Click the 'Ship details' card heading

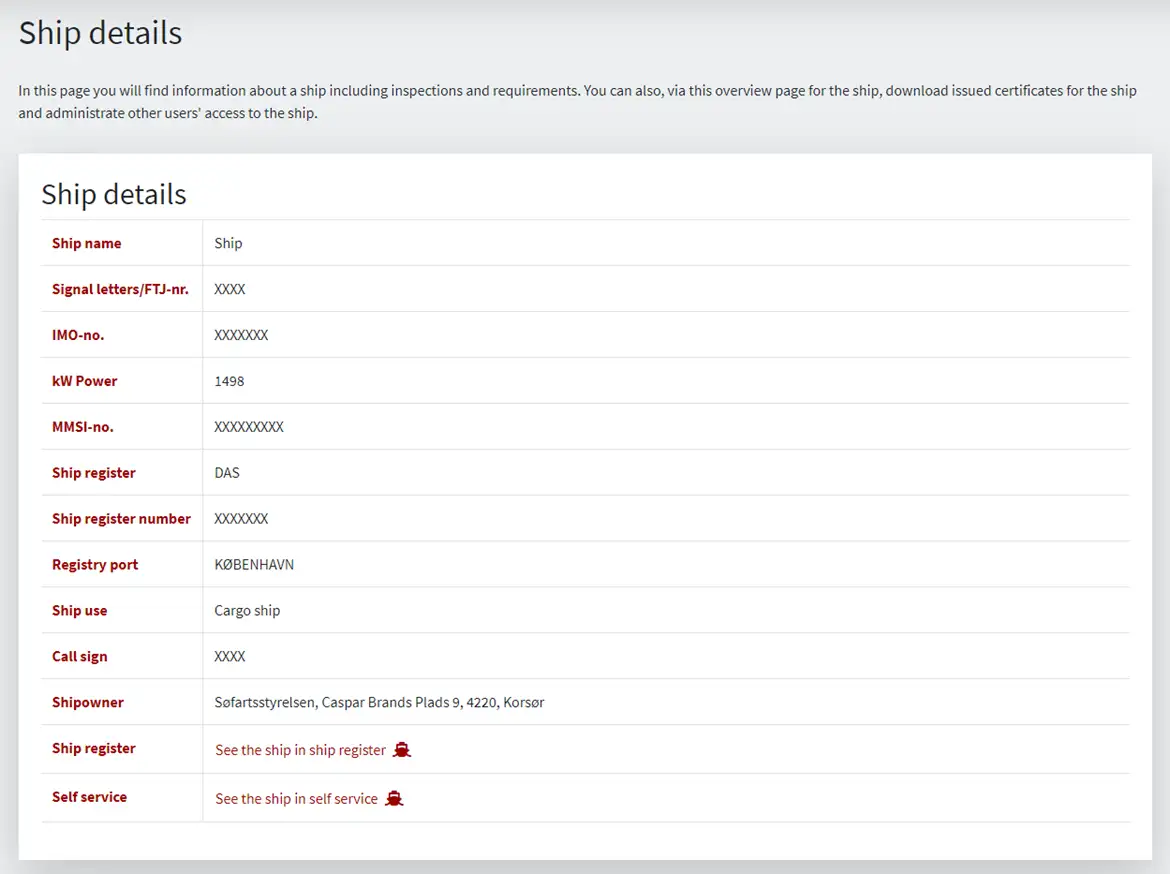click(x=113, y=194)
